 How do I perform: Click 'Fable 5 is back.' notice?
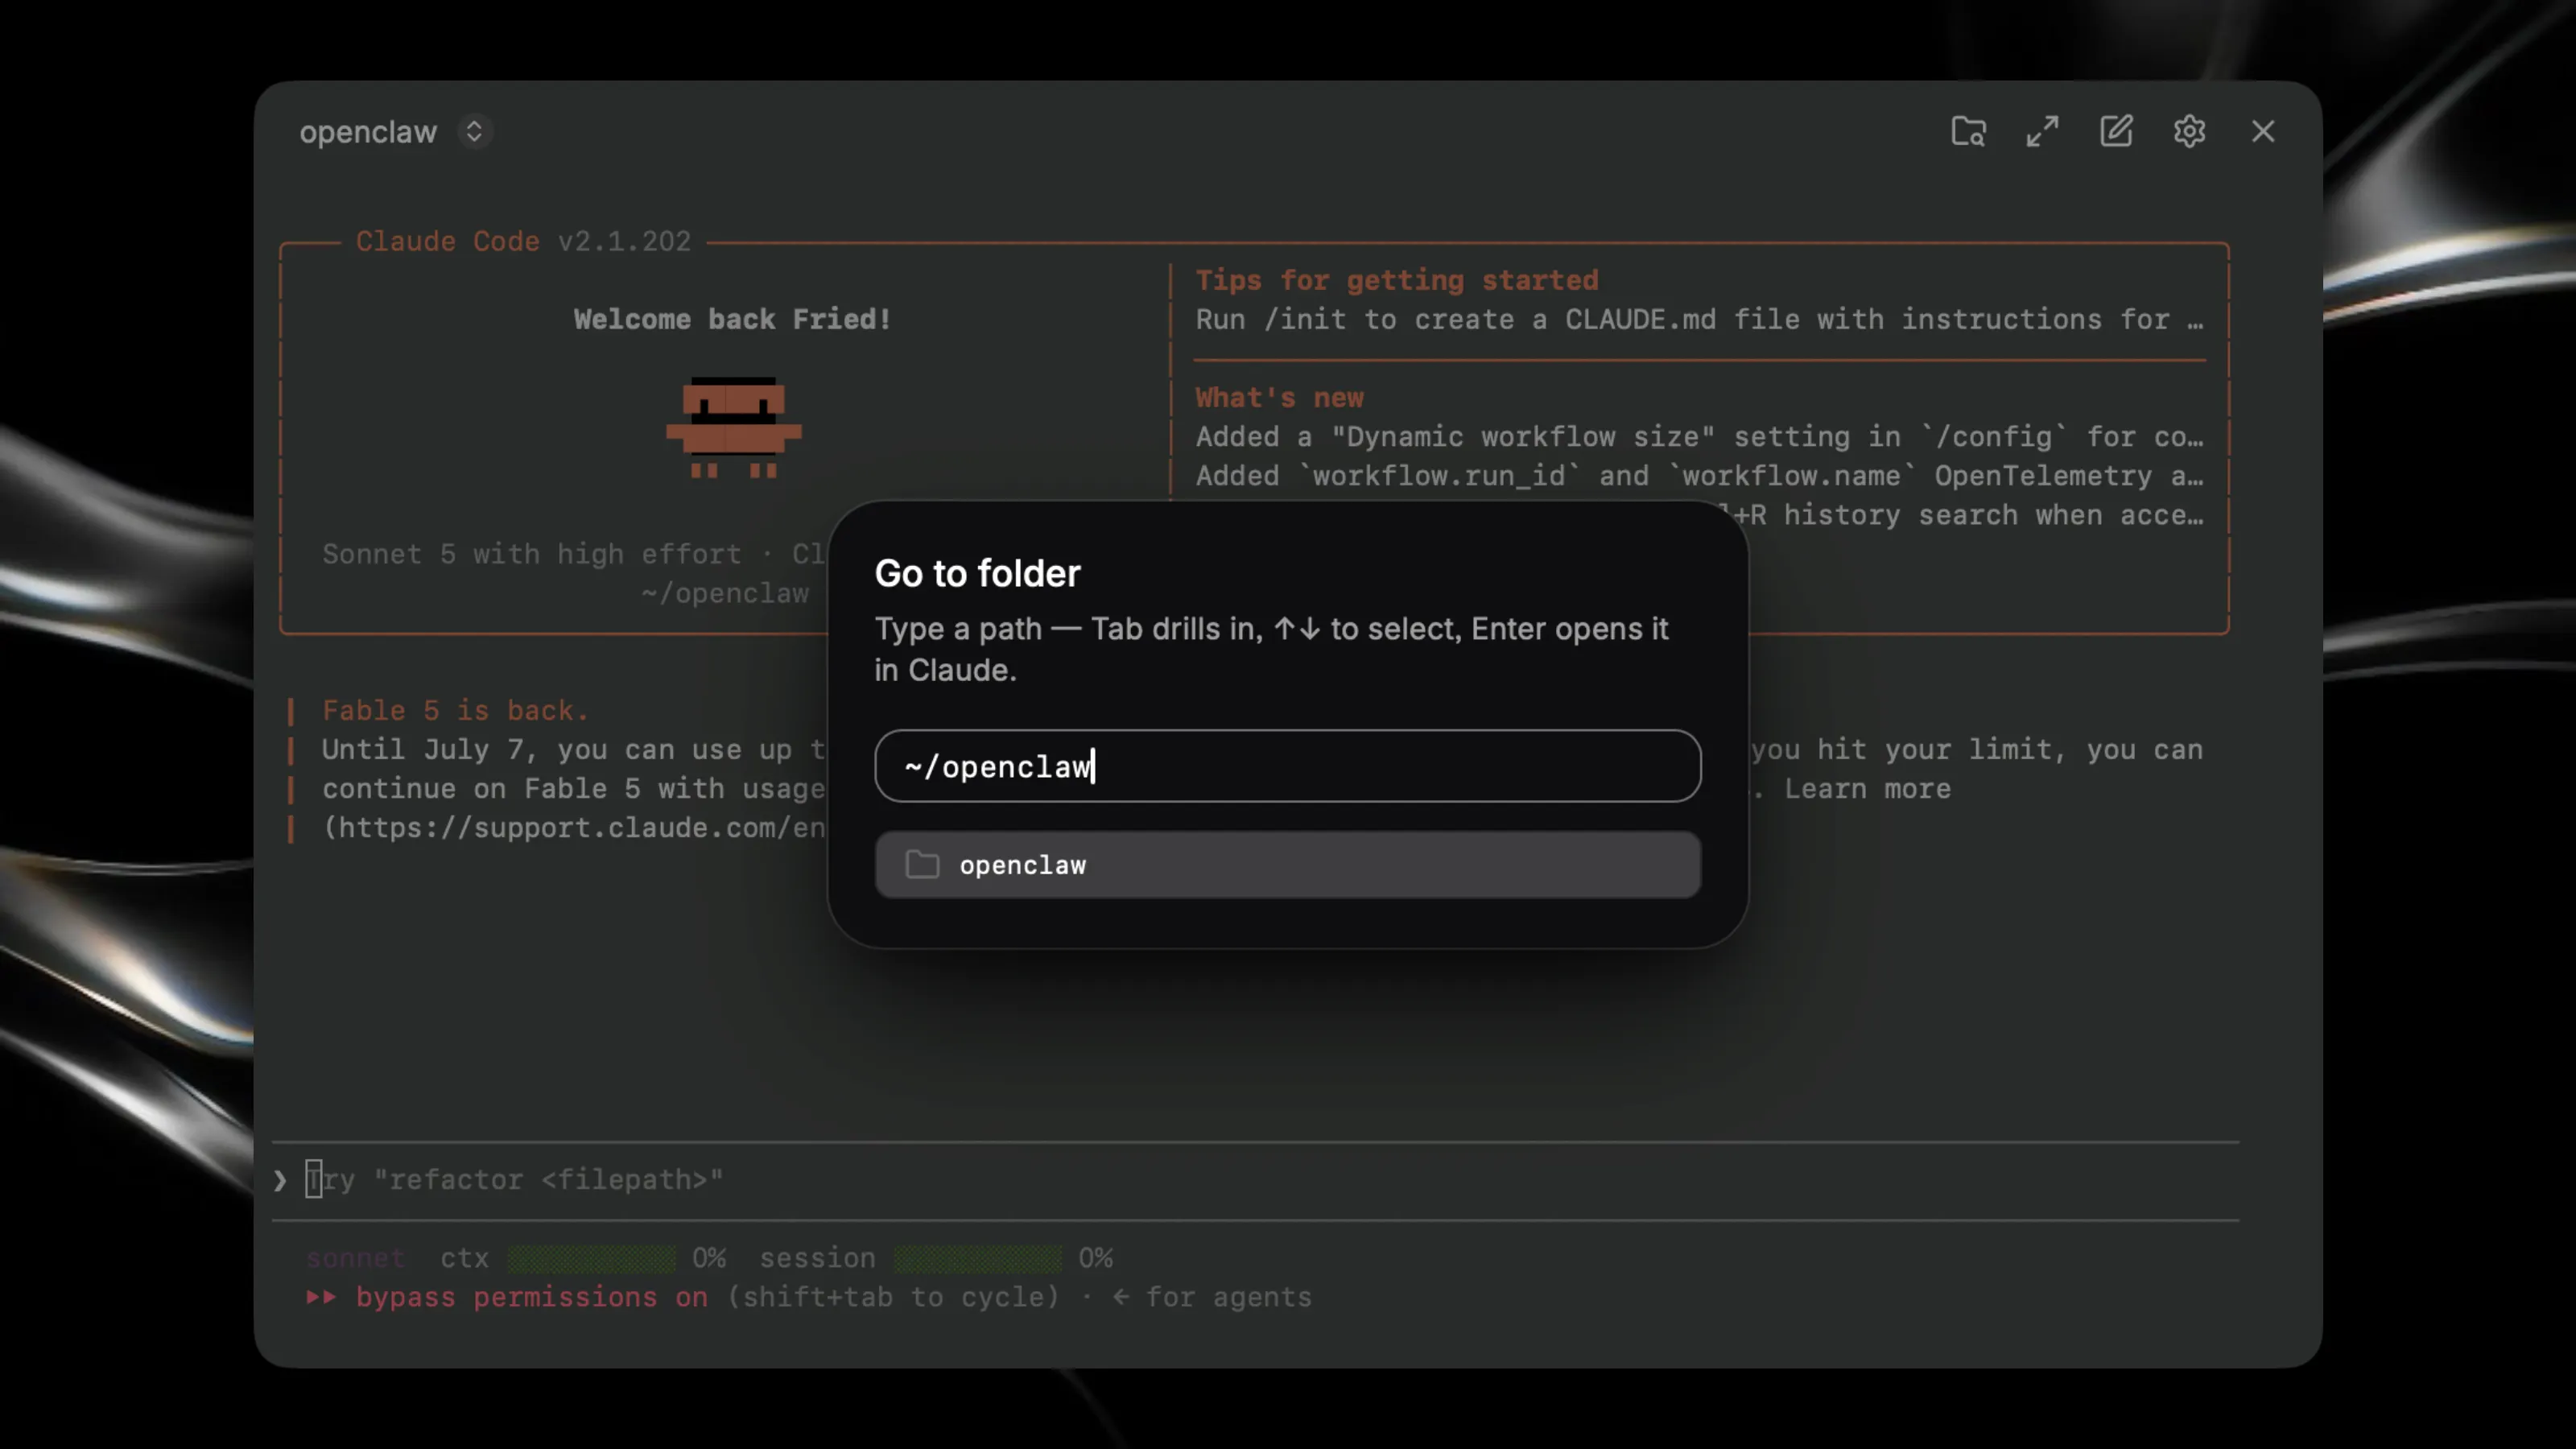tap(455, 710)
